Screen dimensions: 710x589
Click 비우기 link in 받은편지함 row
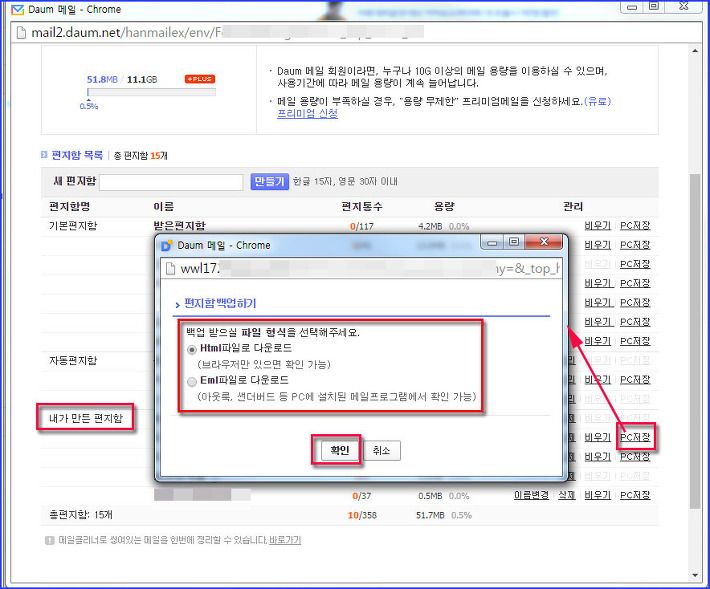[597, 225]
